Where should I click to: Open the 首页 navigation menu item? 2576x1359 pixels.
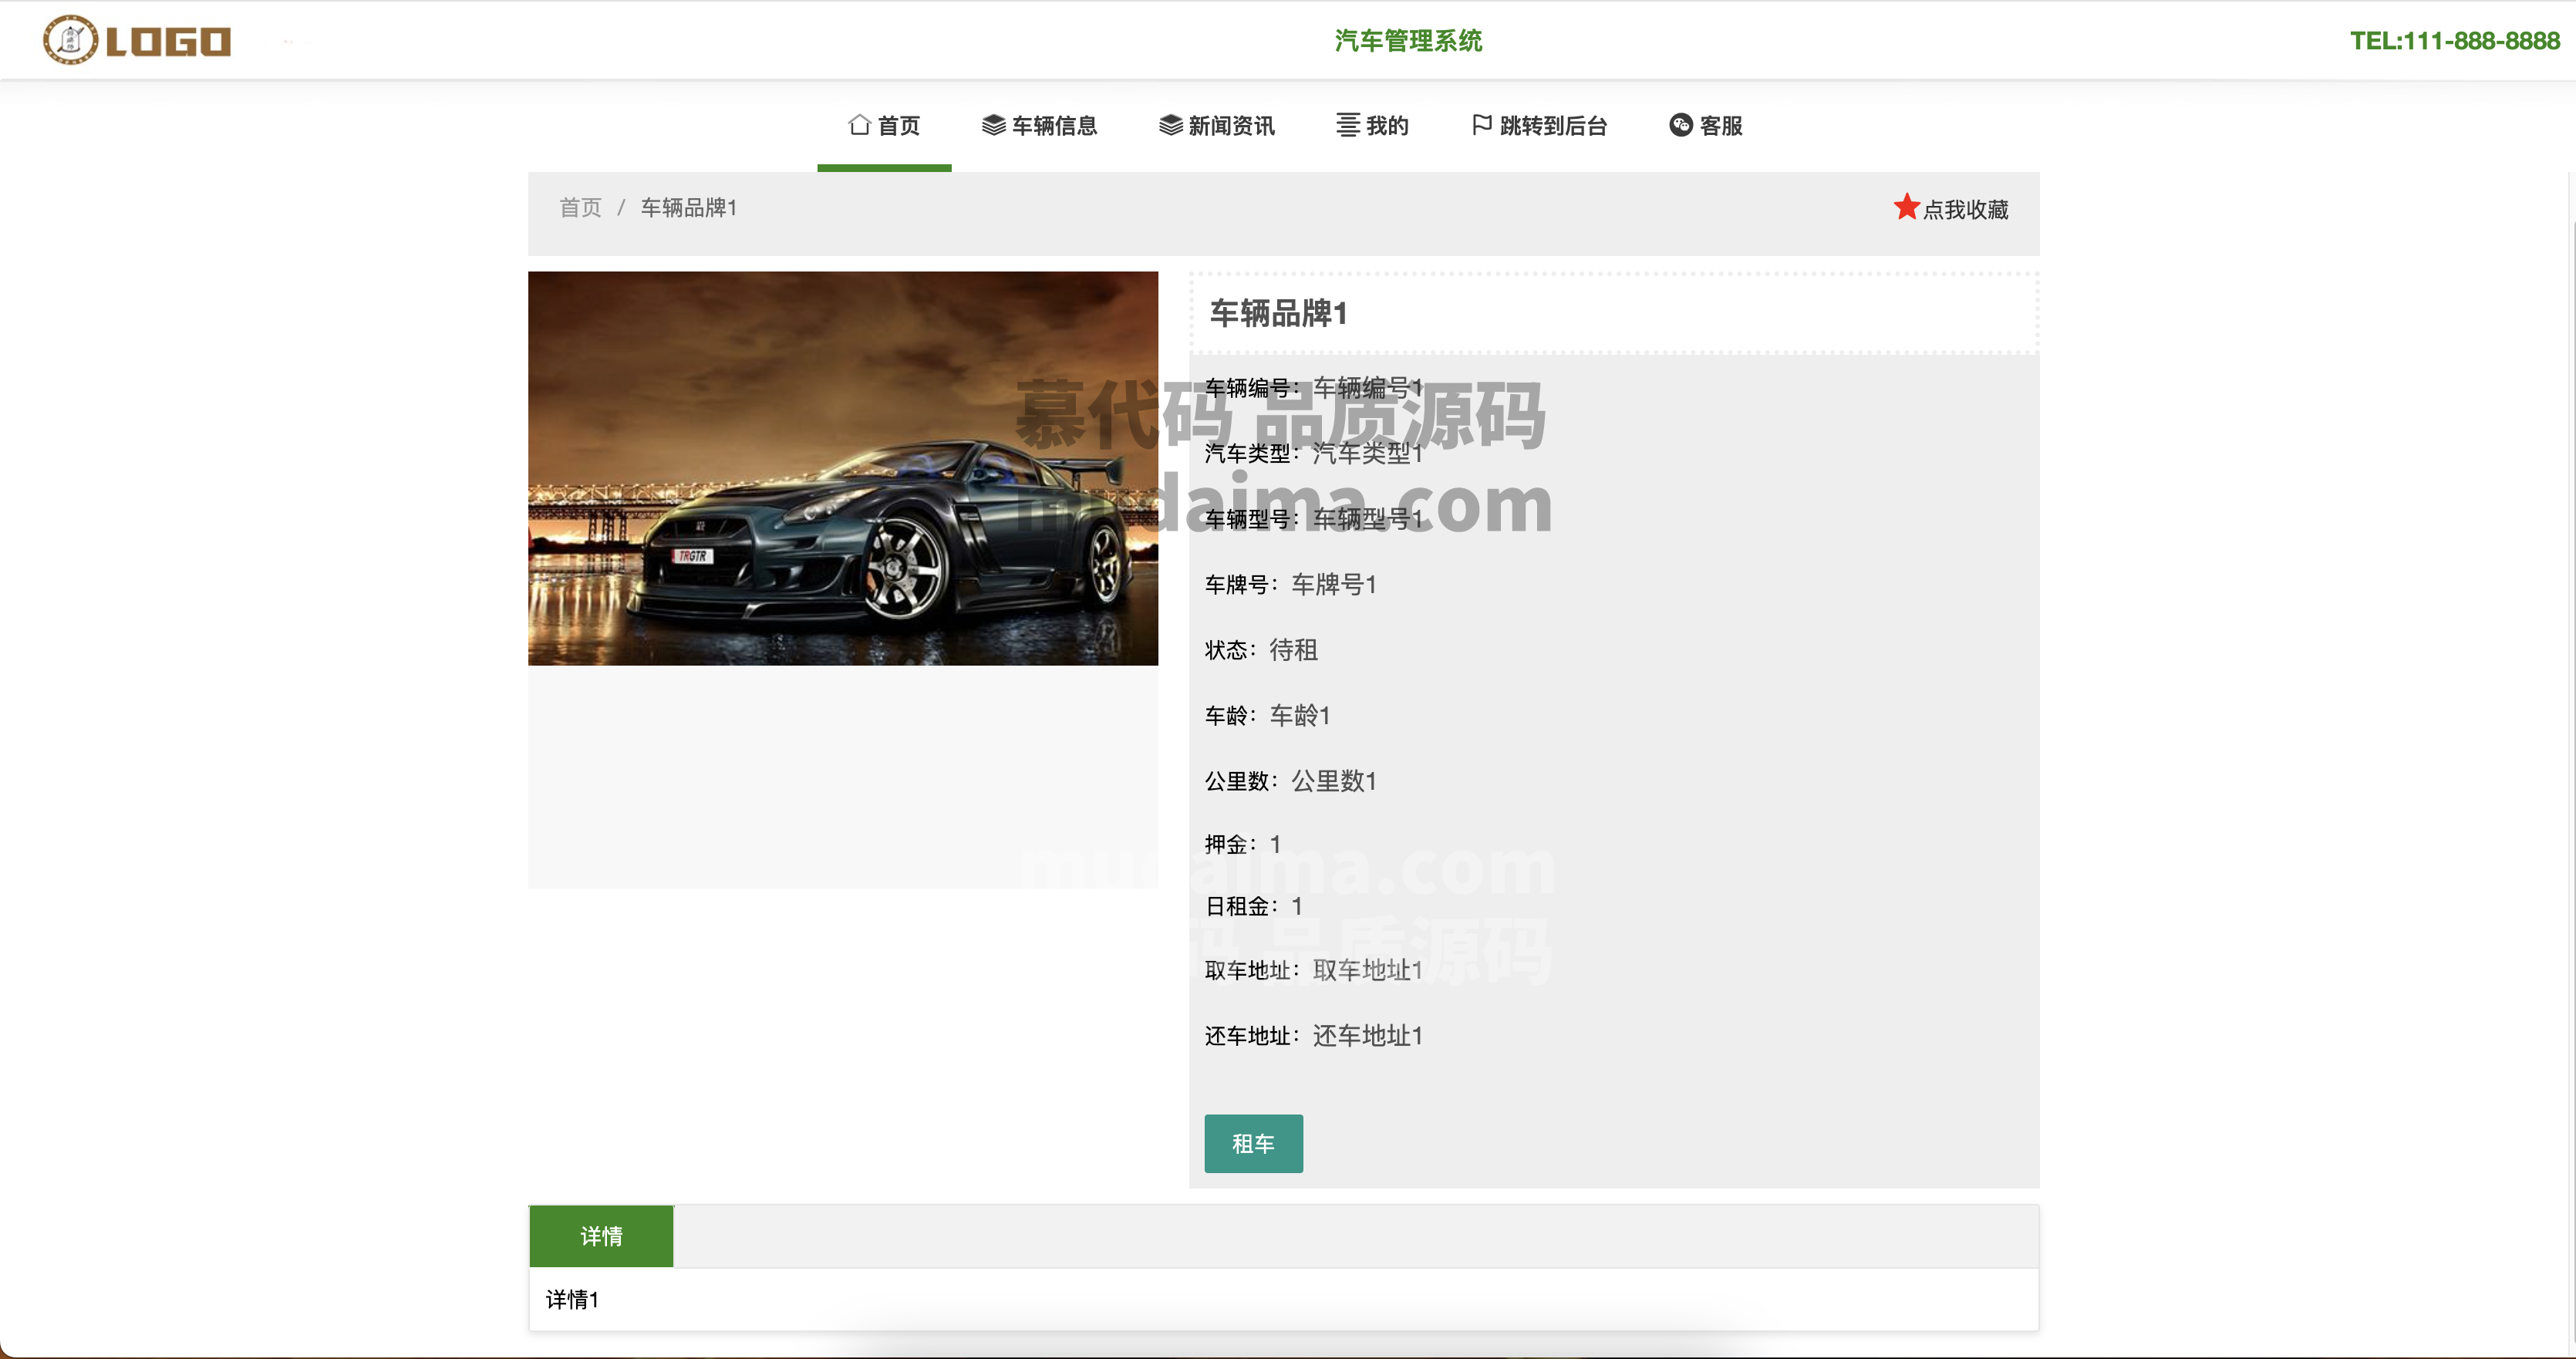[x=884, y=126]
